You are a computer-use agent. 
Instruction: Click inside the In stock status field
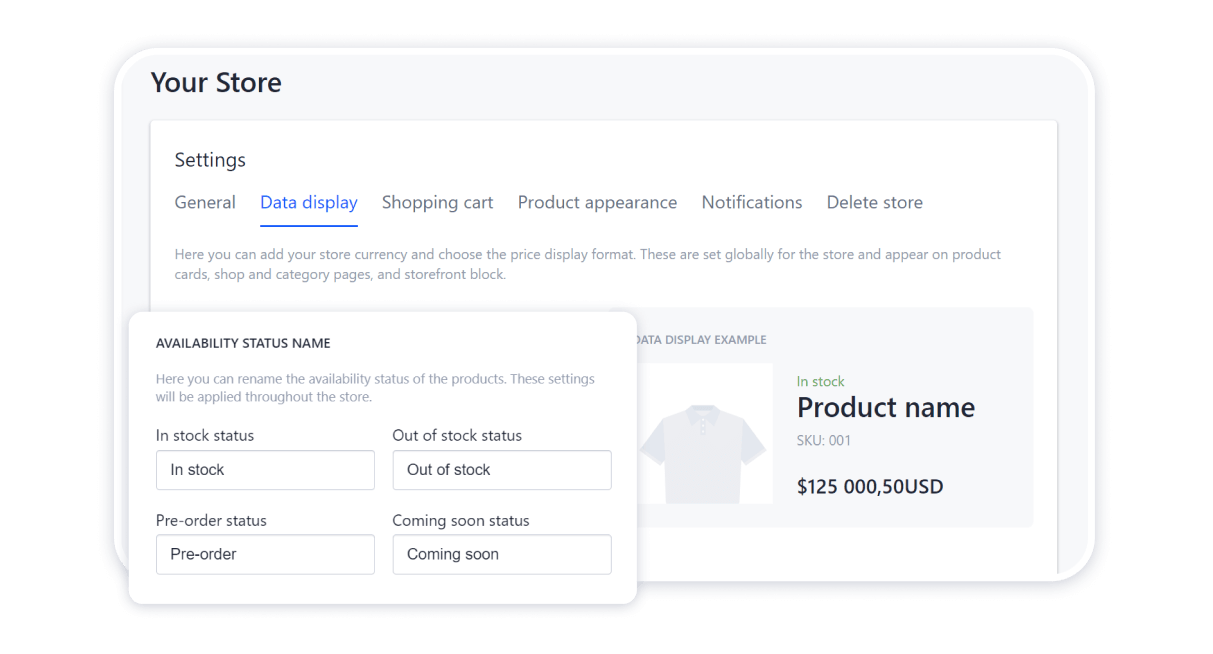click(264, 470)
